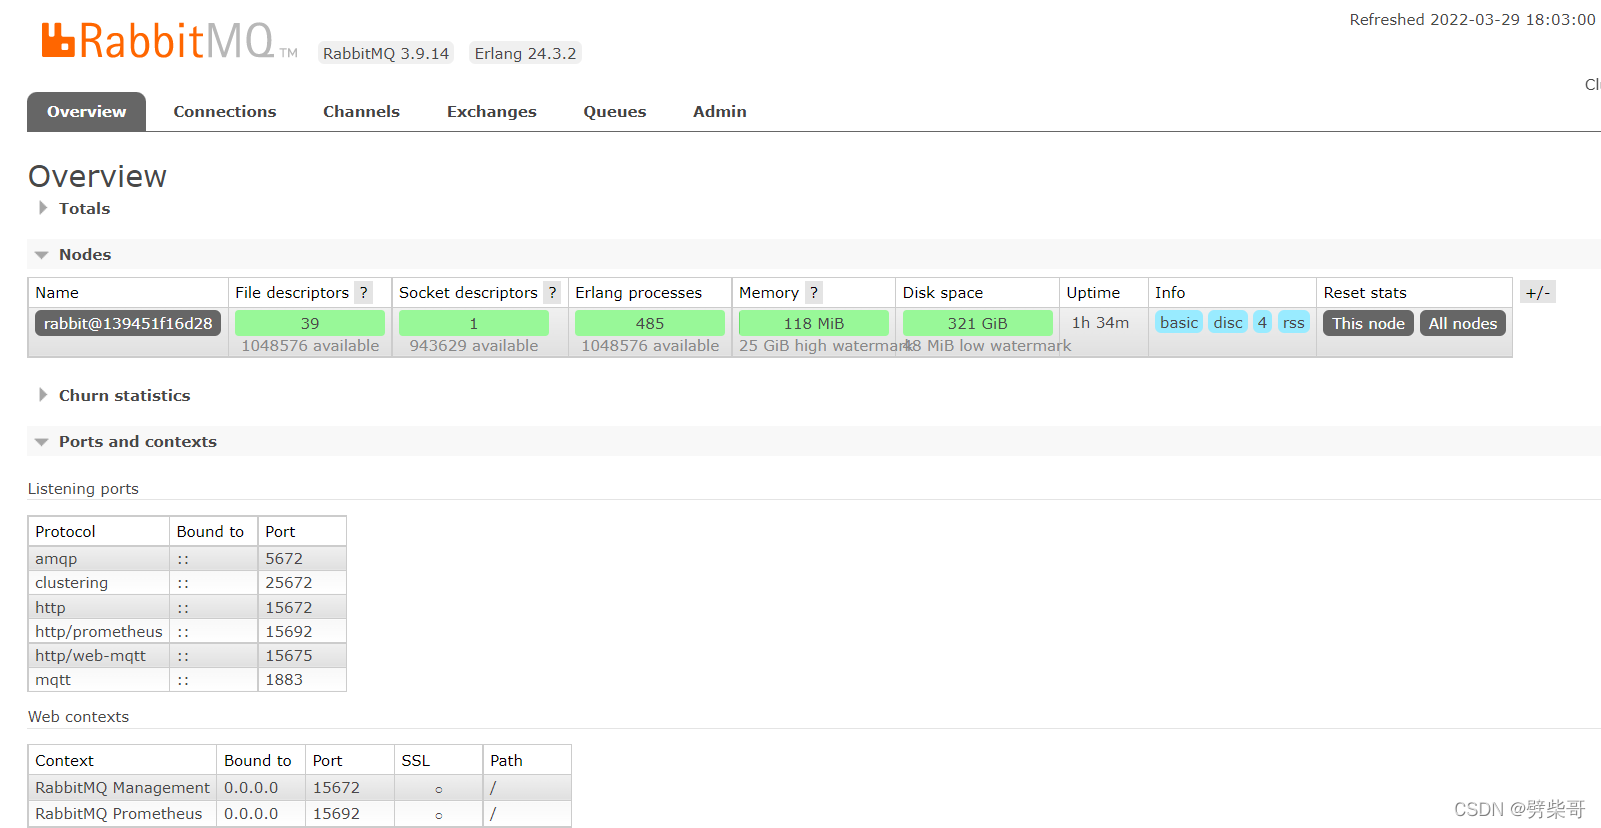Viewport: 1601px width, 828px height.
Task: Select the http/prometheus protocol cell
Action: click(x=99, y=631)
